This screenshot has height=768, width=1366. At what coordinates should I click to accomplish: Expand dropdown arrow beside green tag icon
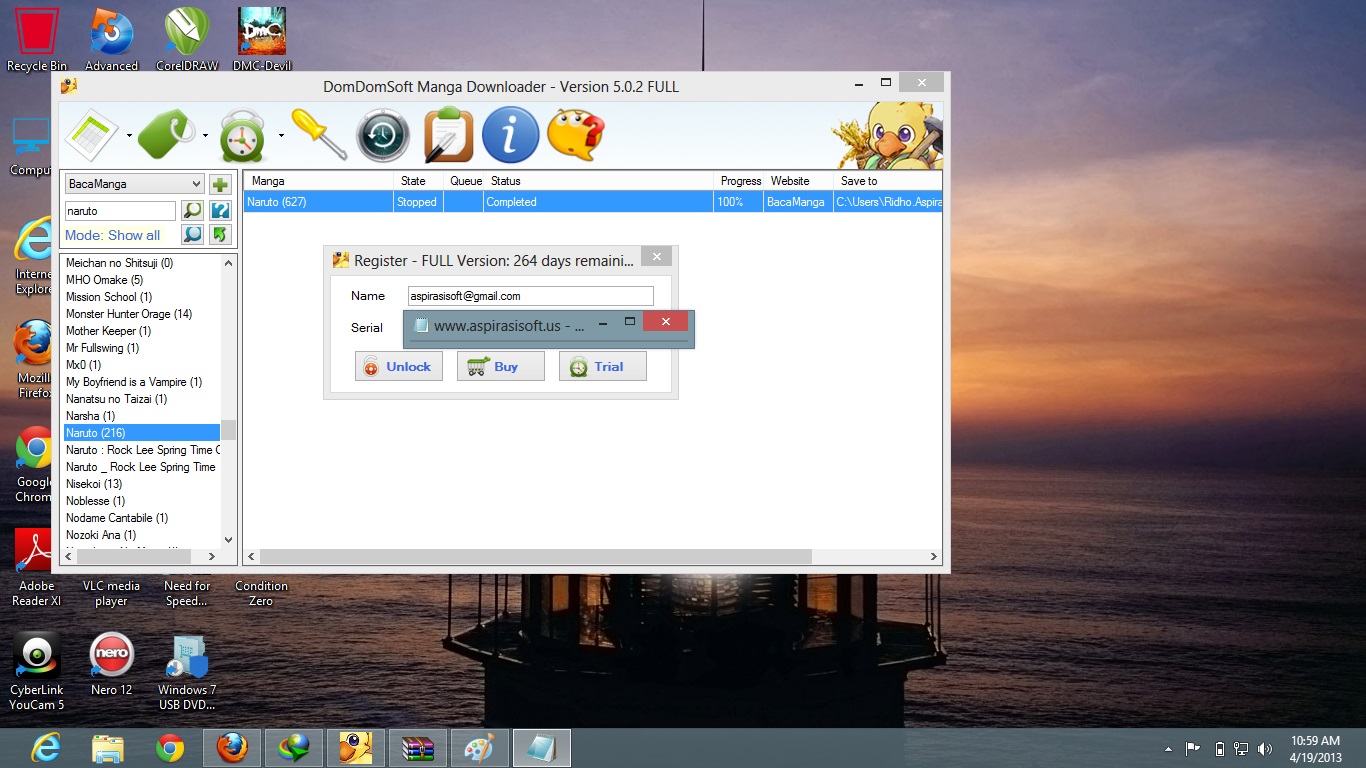[x=205, y=136]
